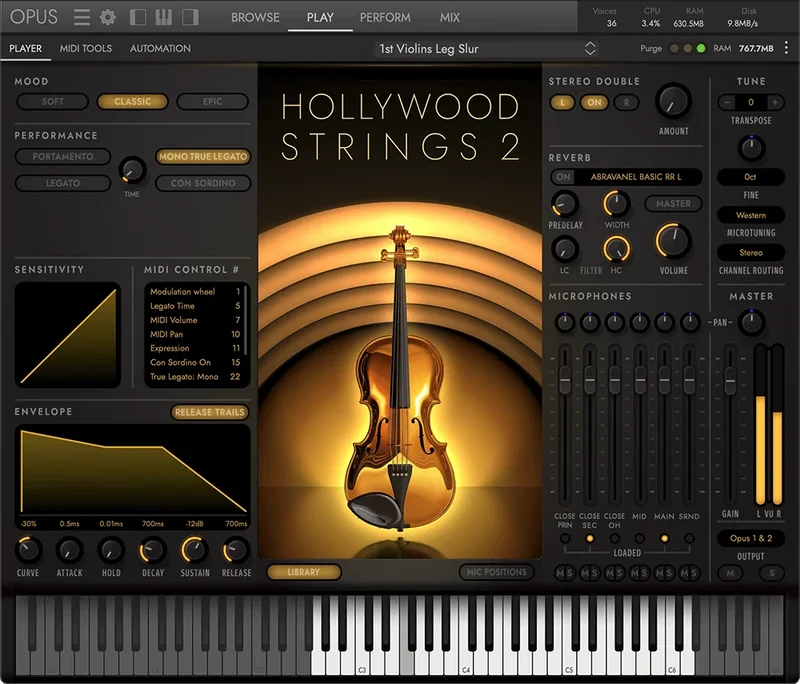Enable Con Sordino

[203, 183]
